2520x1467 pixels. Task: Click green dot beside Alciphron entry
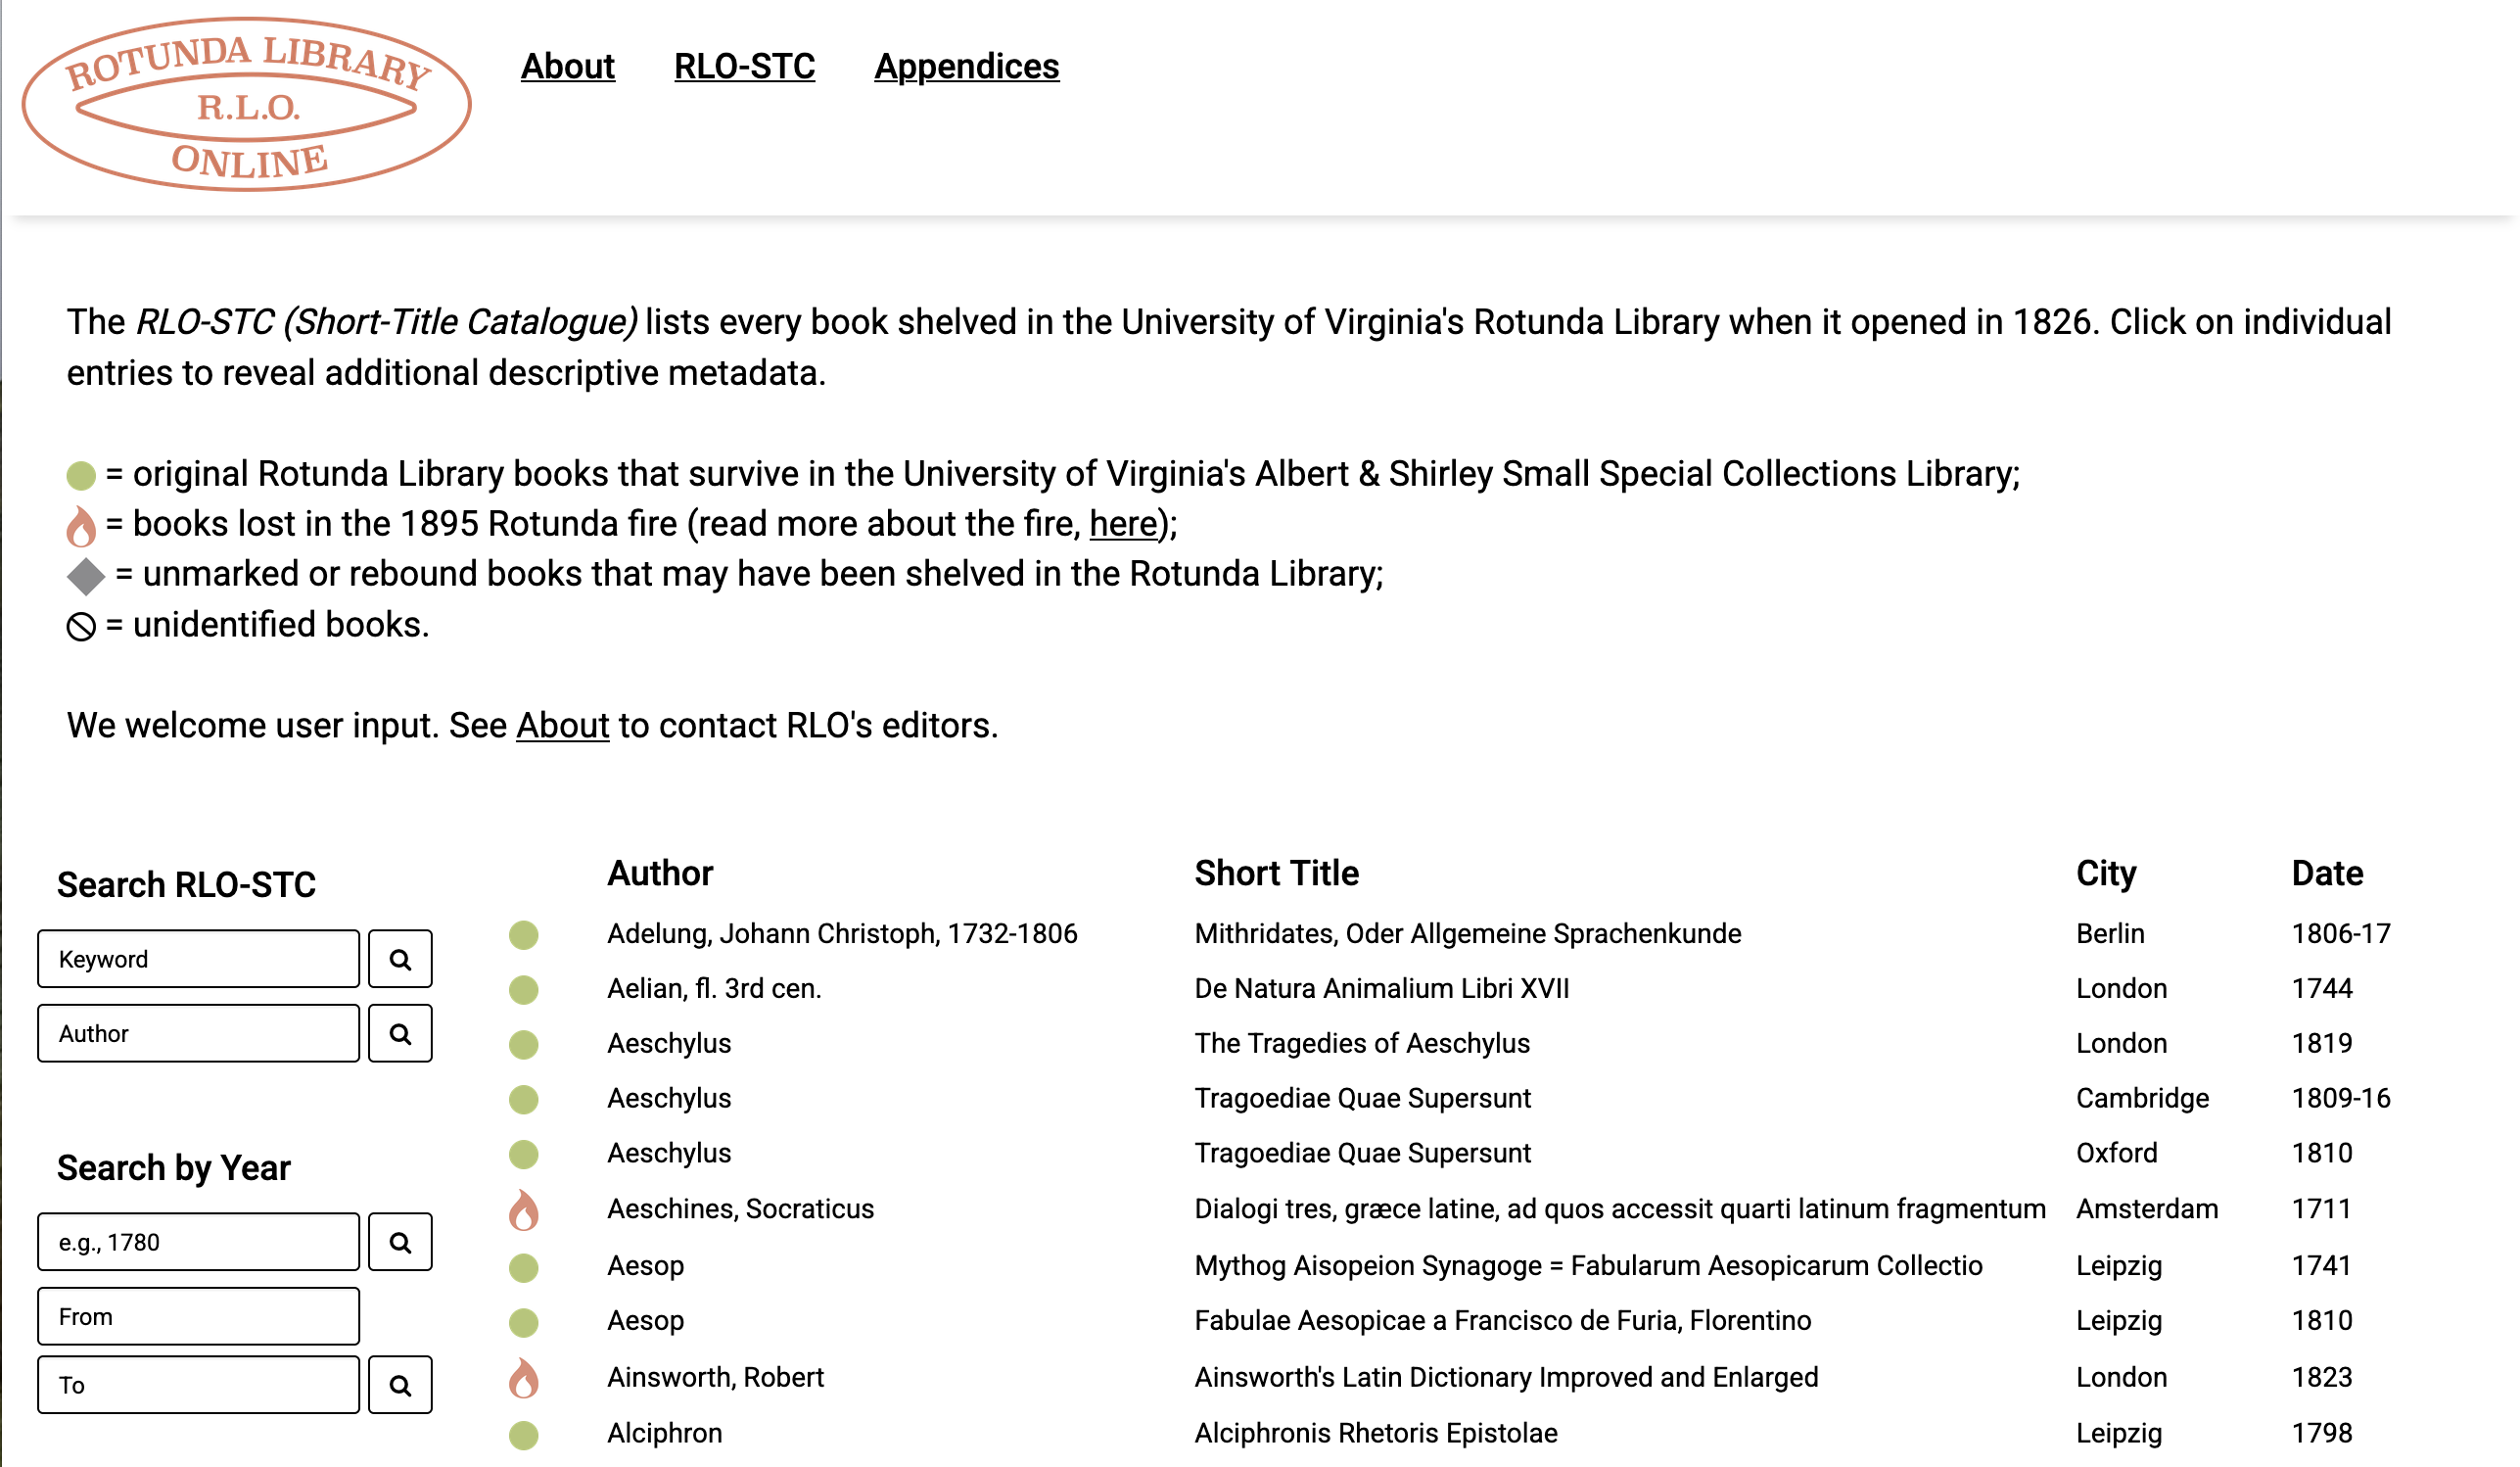[523, 1435]
